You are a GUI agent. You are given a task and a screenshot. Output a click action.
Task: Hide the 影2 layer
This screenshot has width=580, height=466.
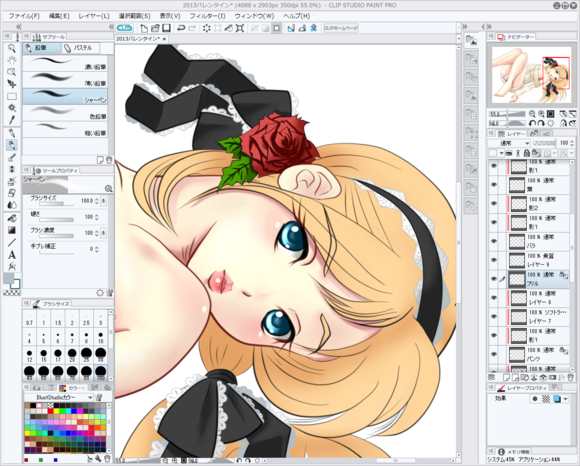click(494, 203)
